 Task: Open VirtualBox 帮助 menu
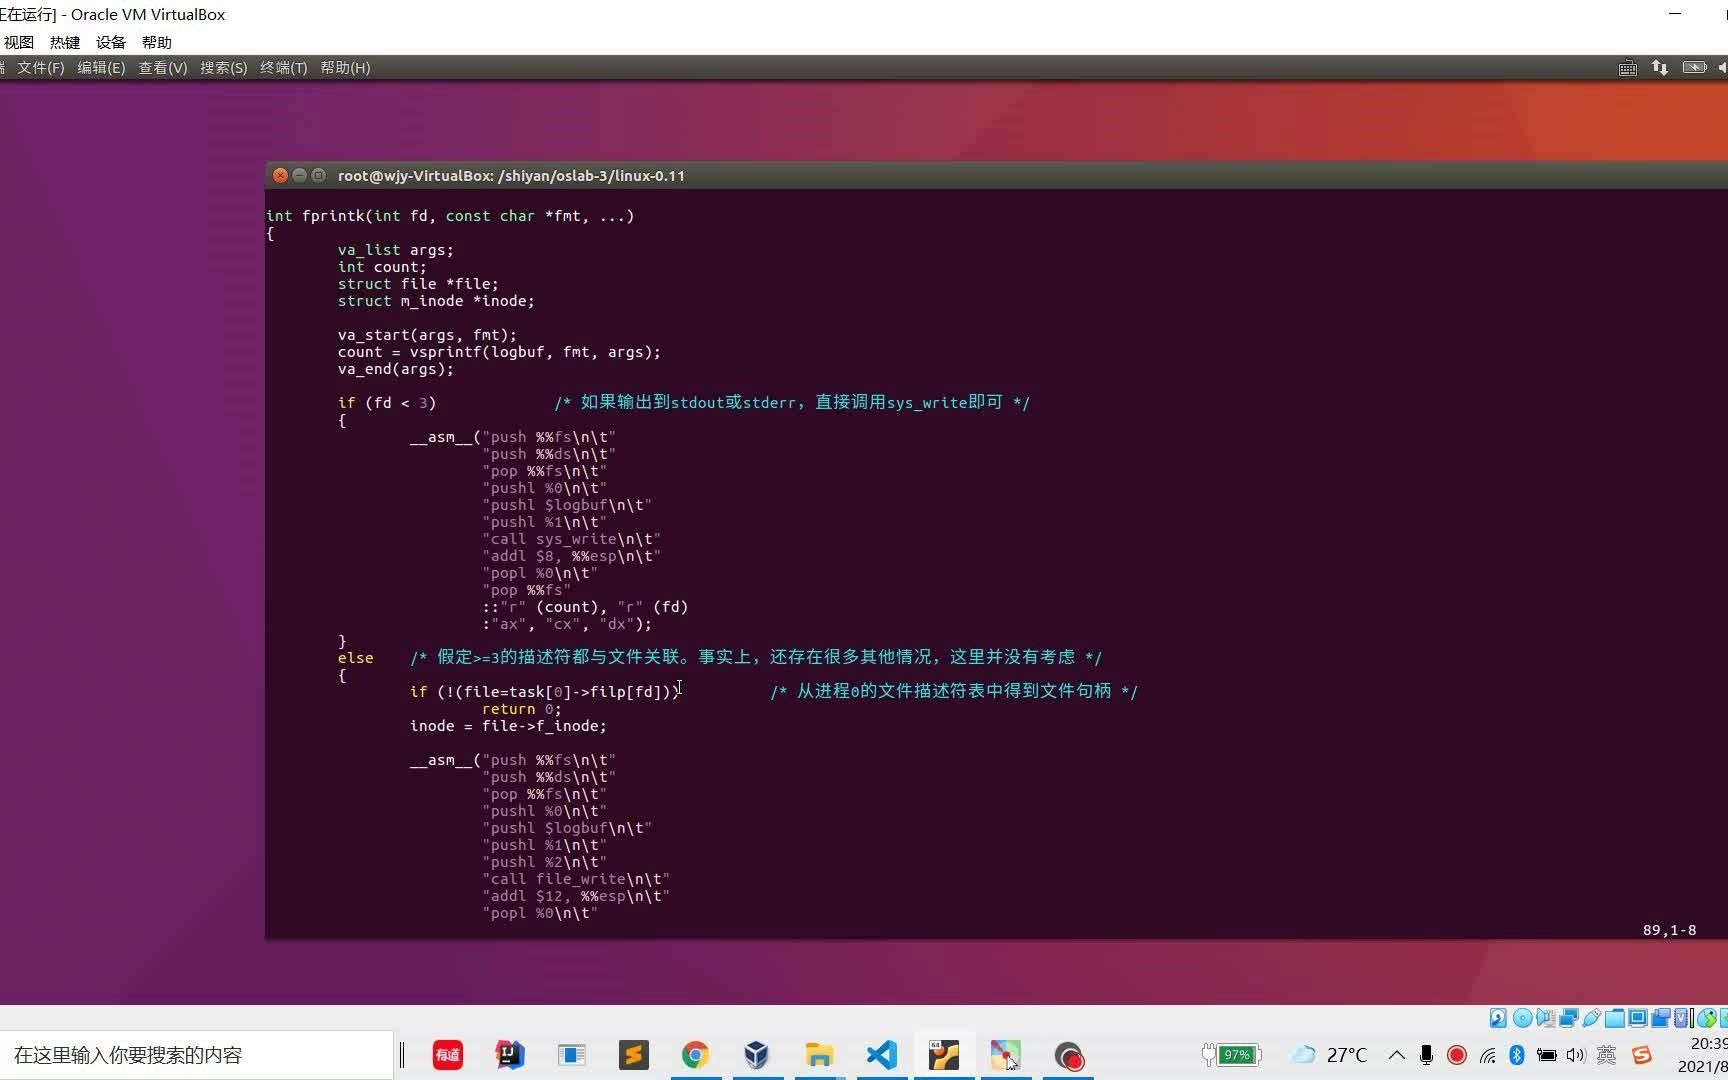[x=157, y=42]
